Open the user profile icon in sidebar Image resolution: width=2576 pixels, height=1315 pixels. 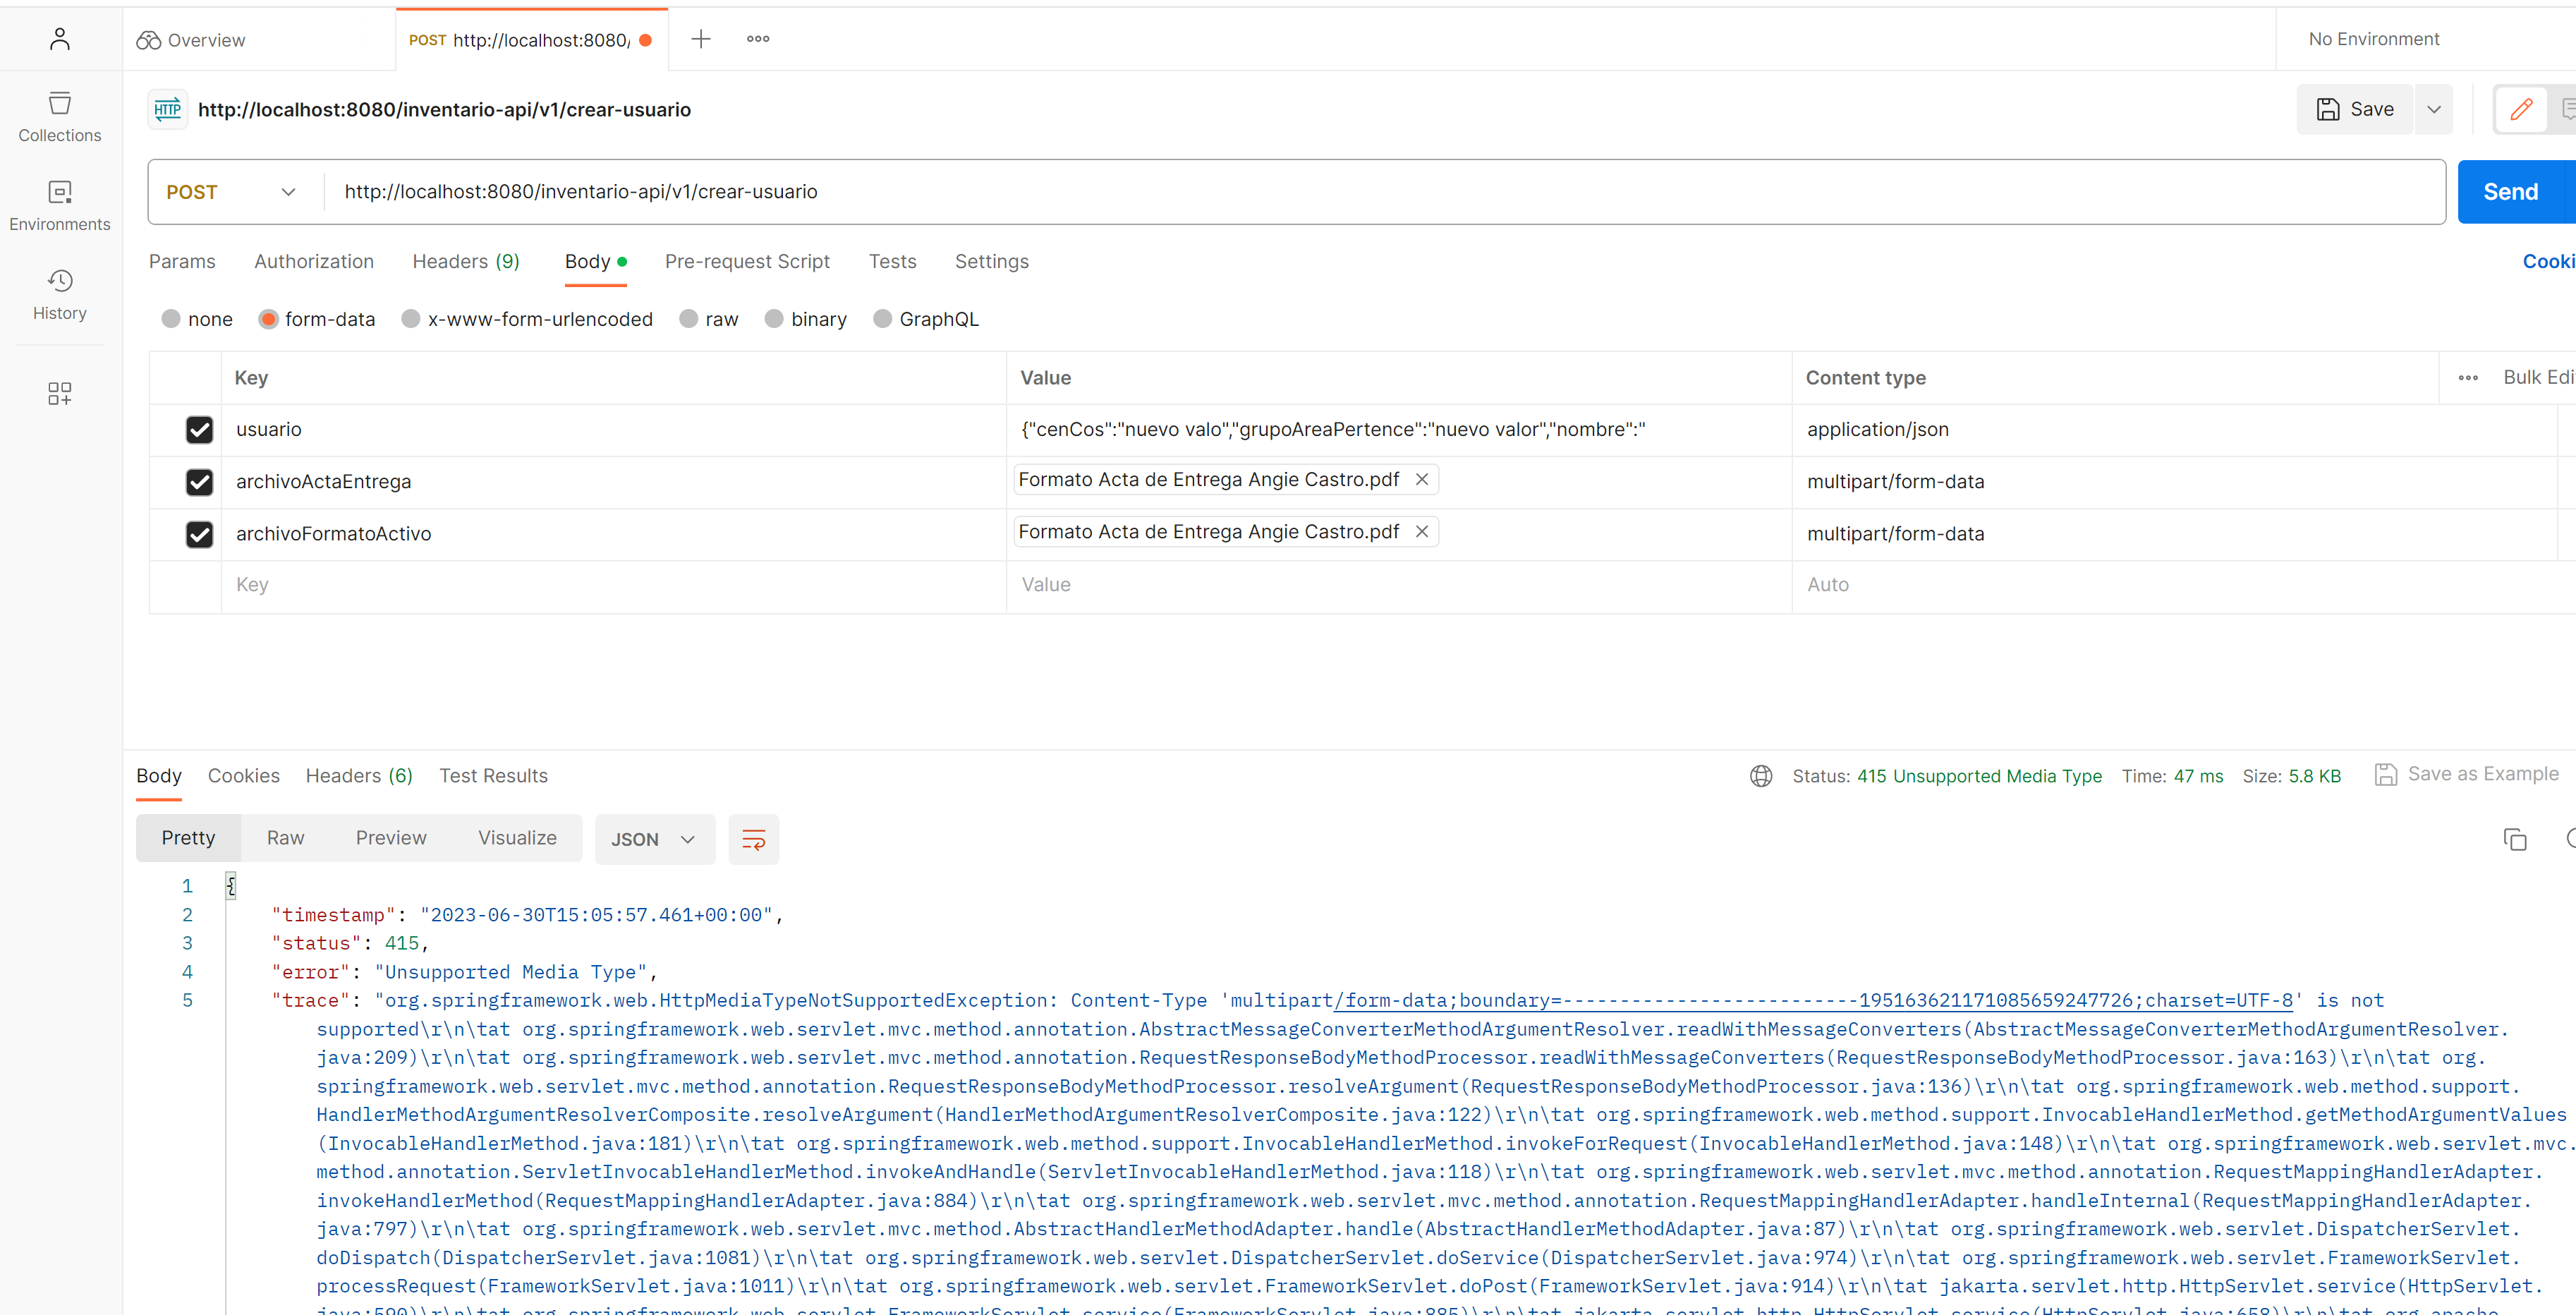click(x=60, y=39)
